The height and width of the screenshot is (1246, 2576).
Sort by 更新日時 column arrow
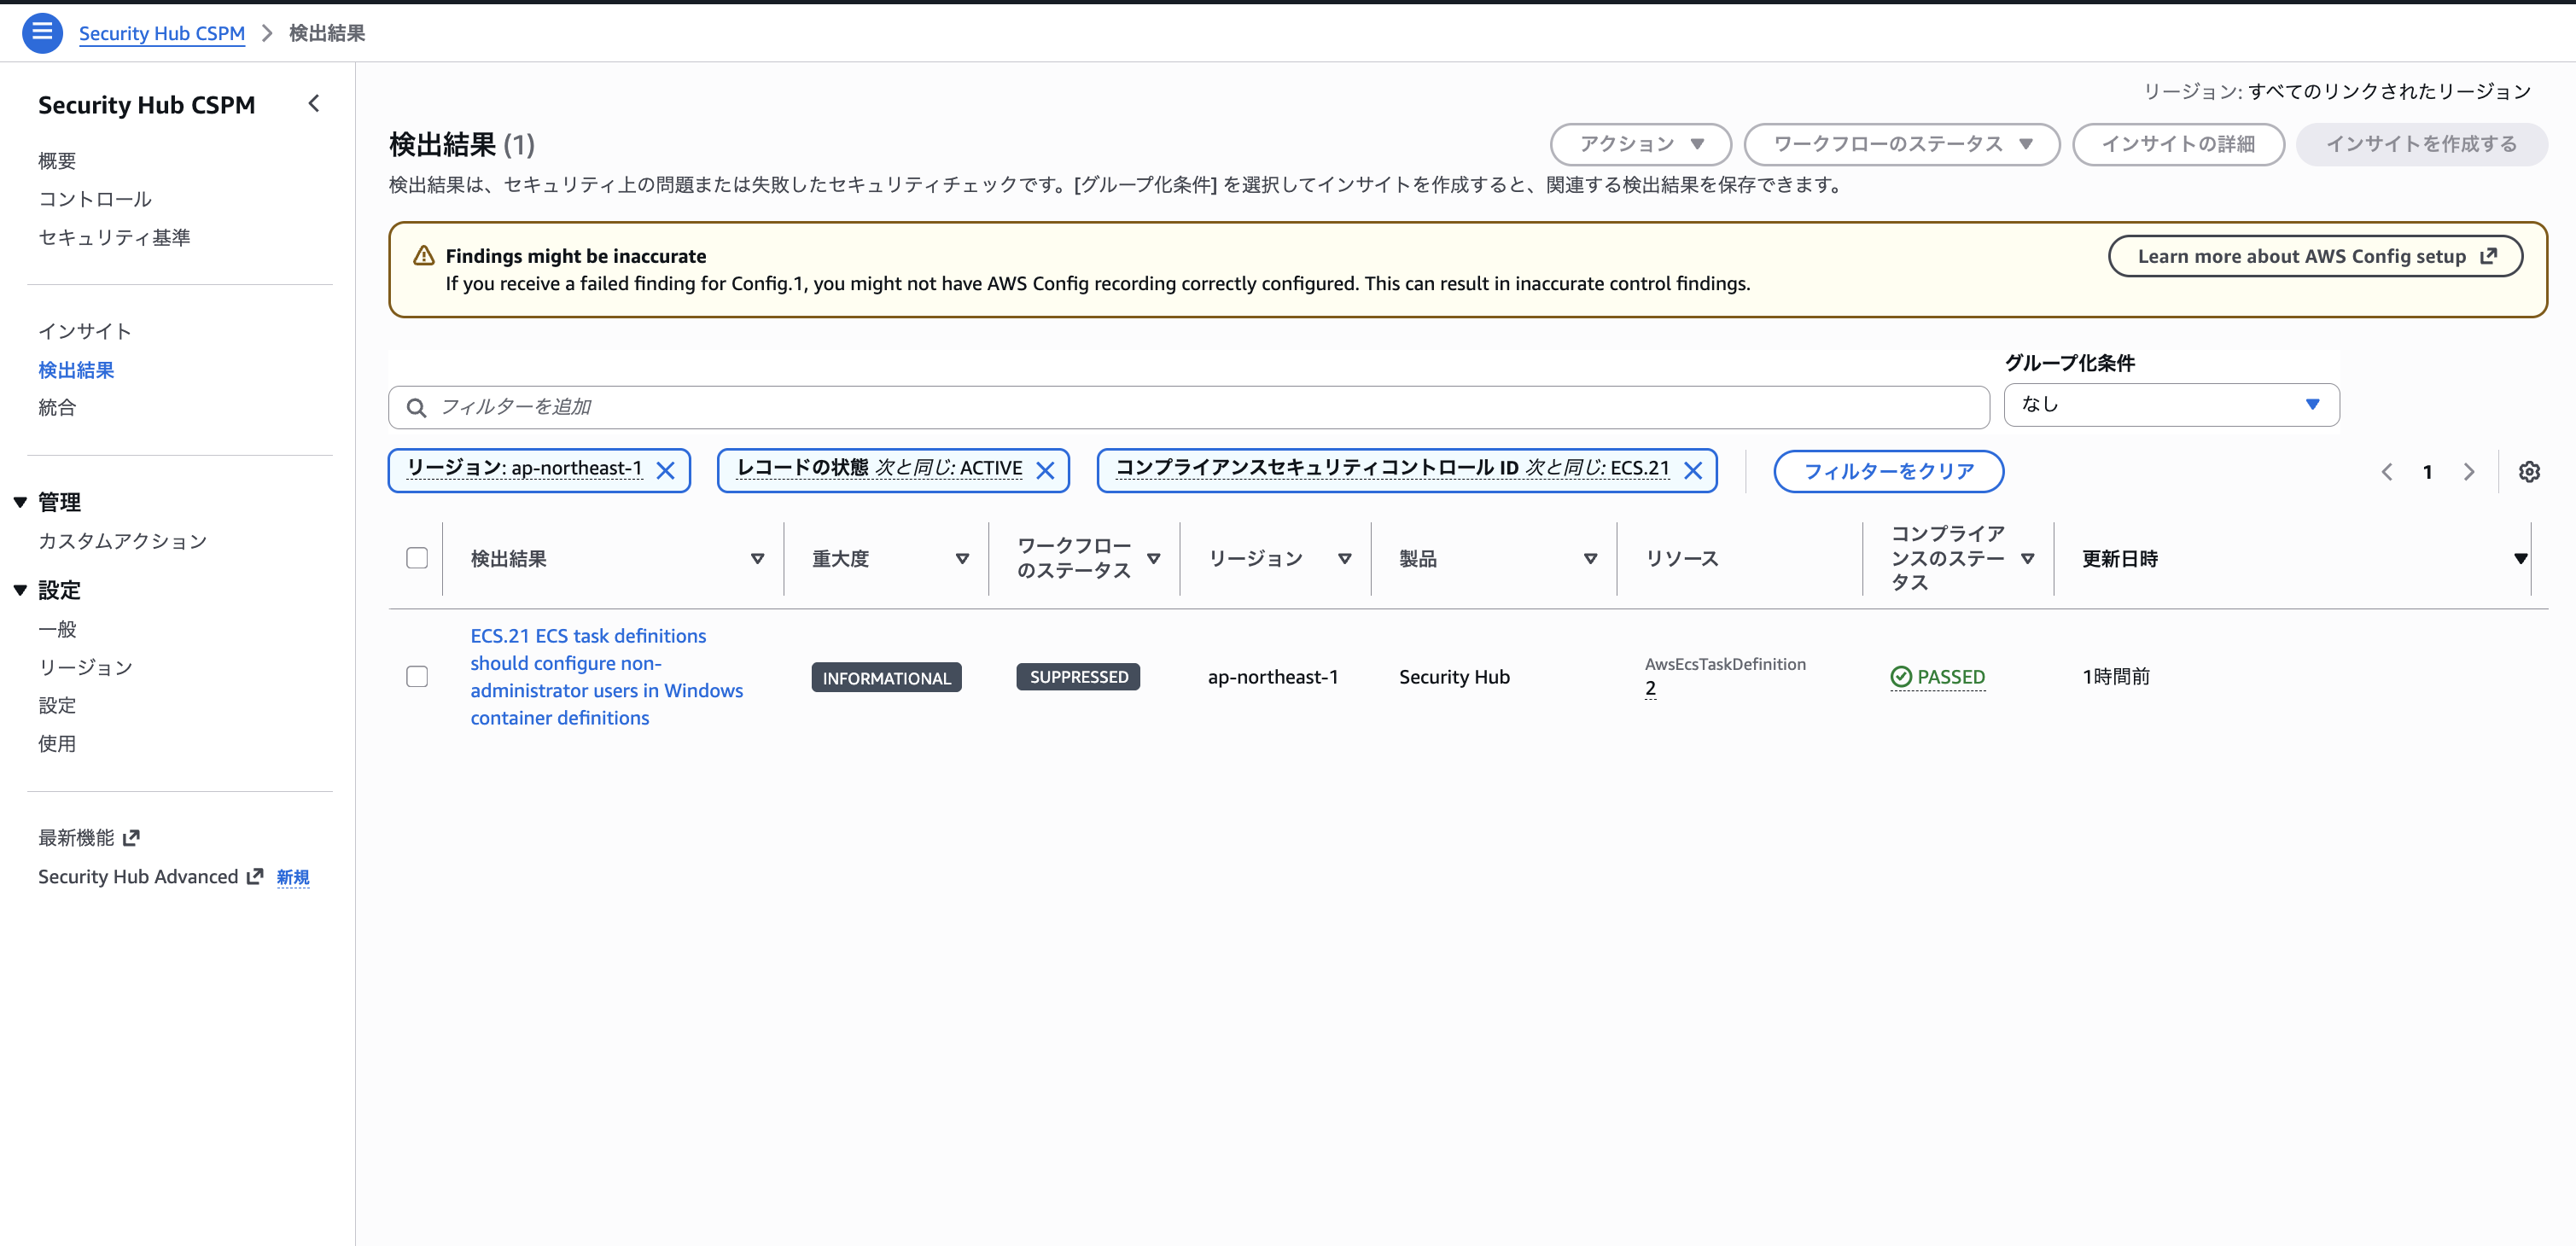pos(2520,559)
